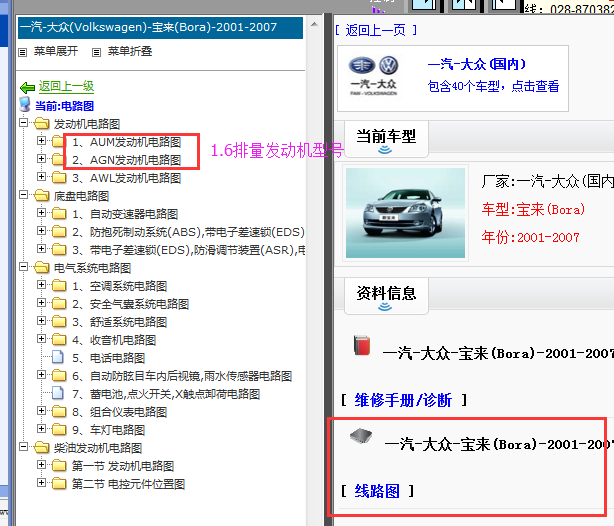Click the 返回上一页 link
This screenshot has height=526, width=614.
[376, 30]
